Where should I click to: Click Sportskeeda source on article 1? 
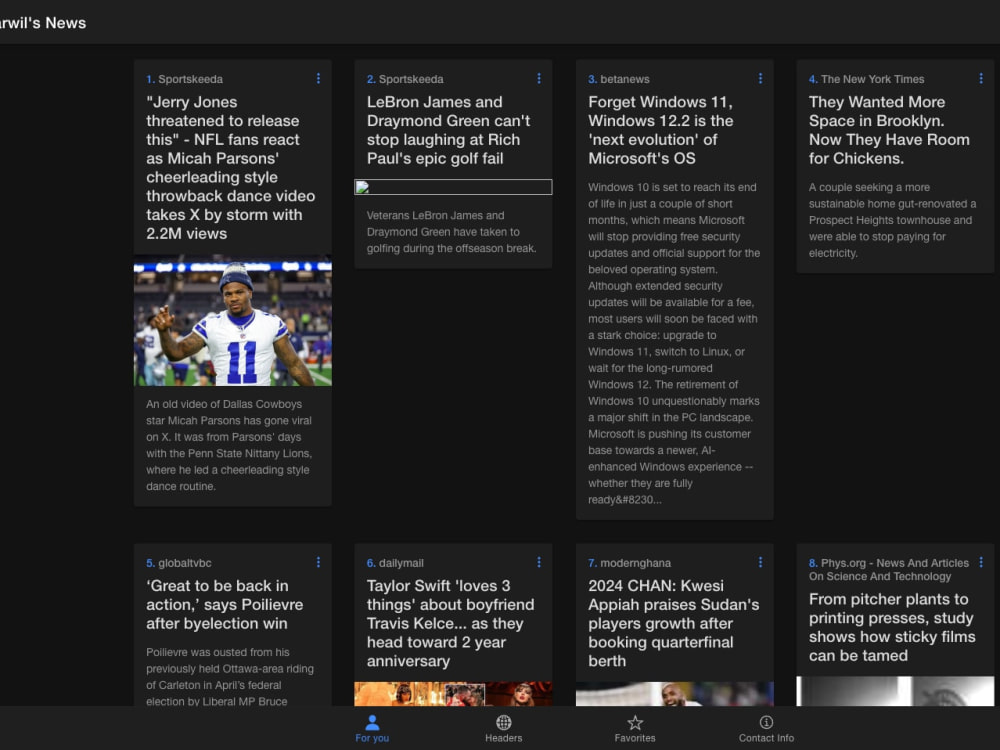(191, 79)
